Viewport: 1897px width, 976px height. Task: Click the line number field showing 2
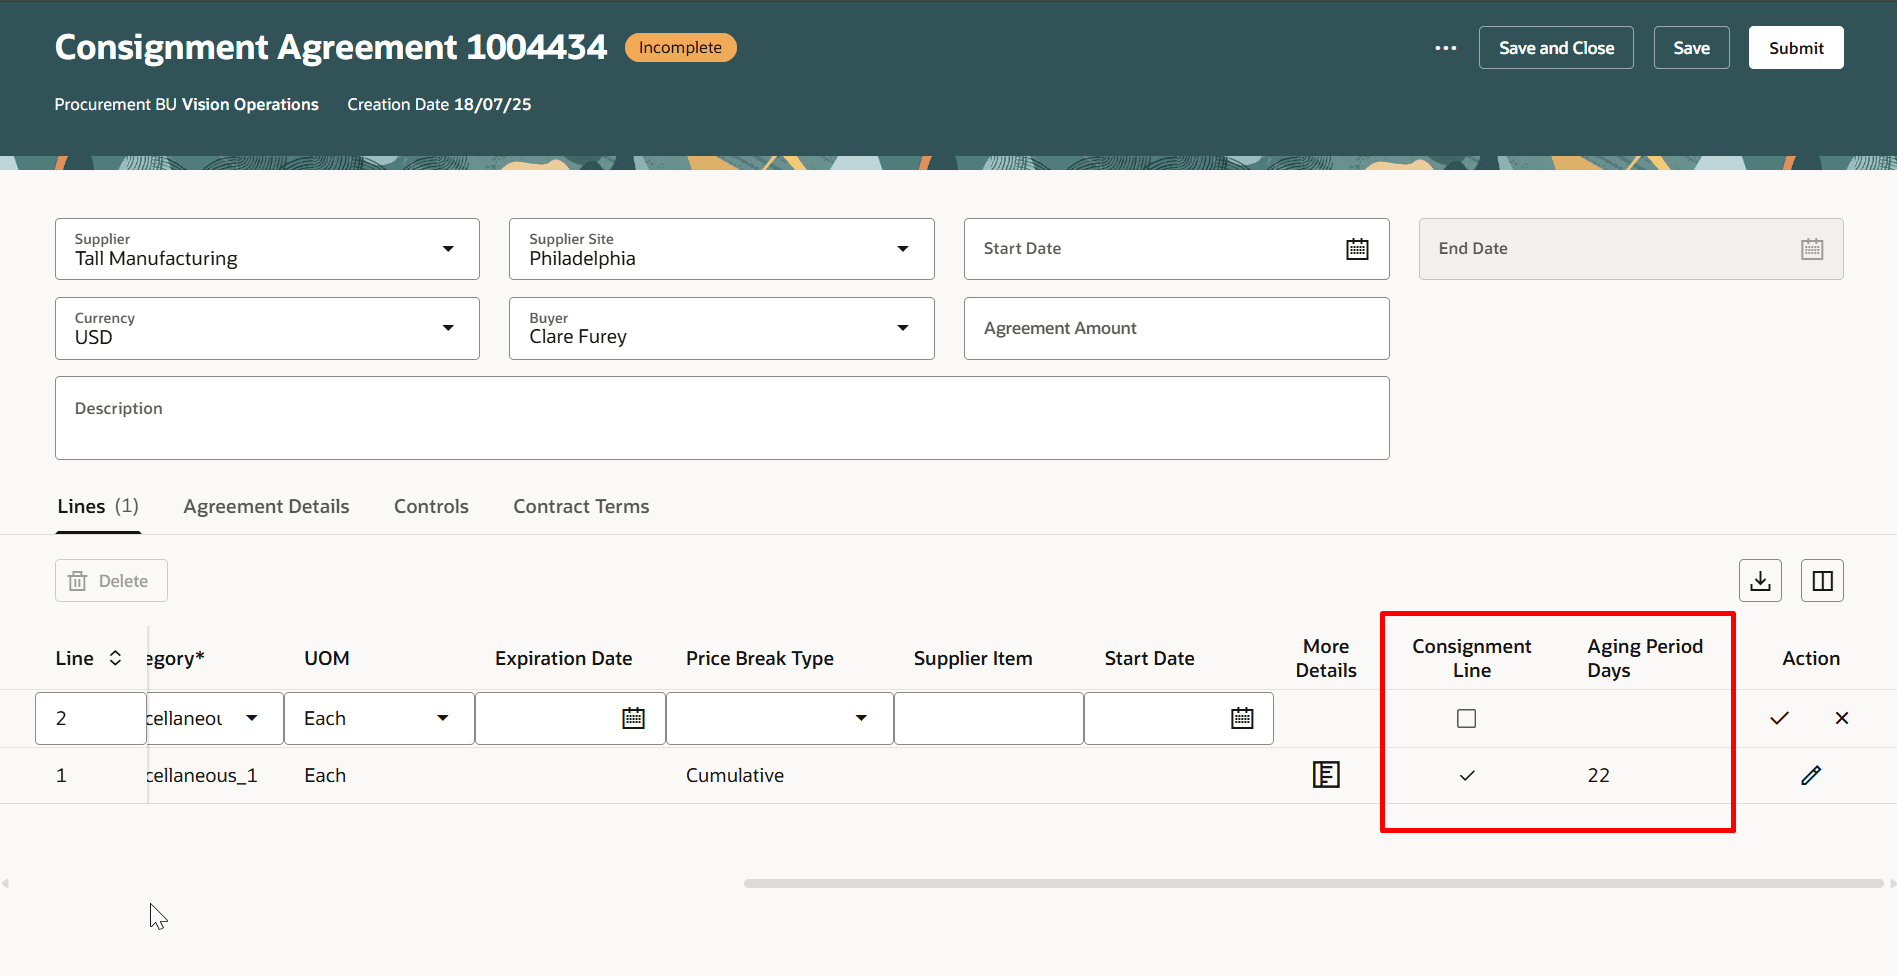[x=91, y=718]
